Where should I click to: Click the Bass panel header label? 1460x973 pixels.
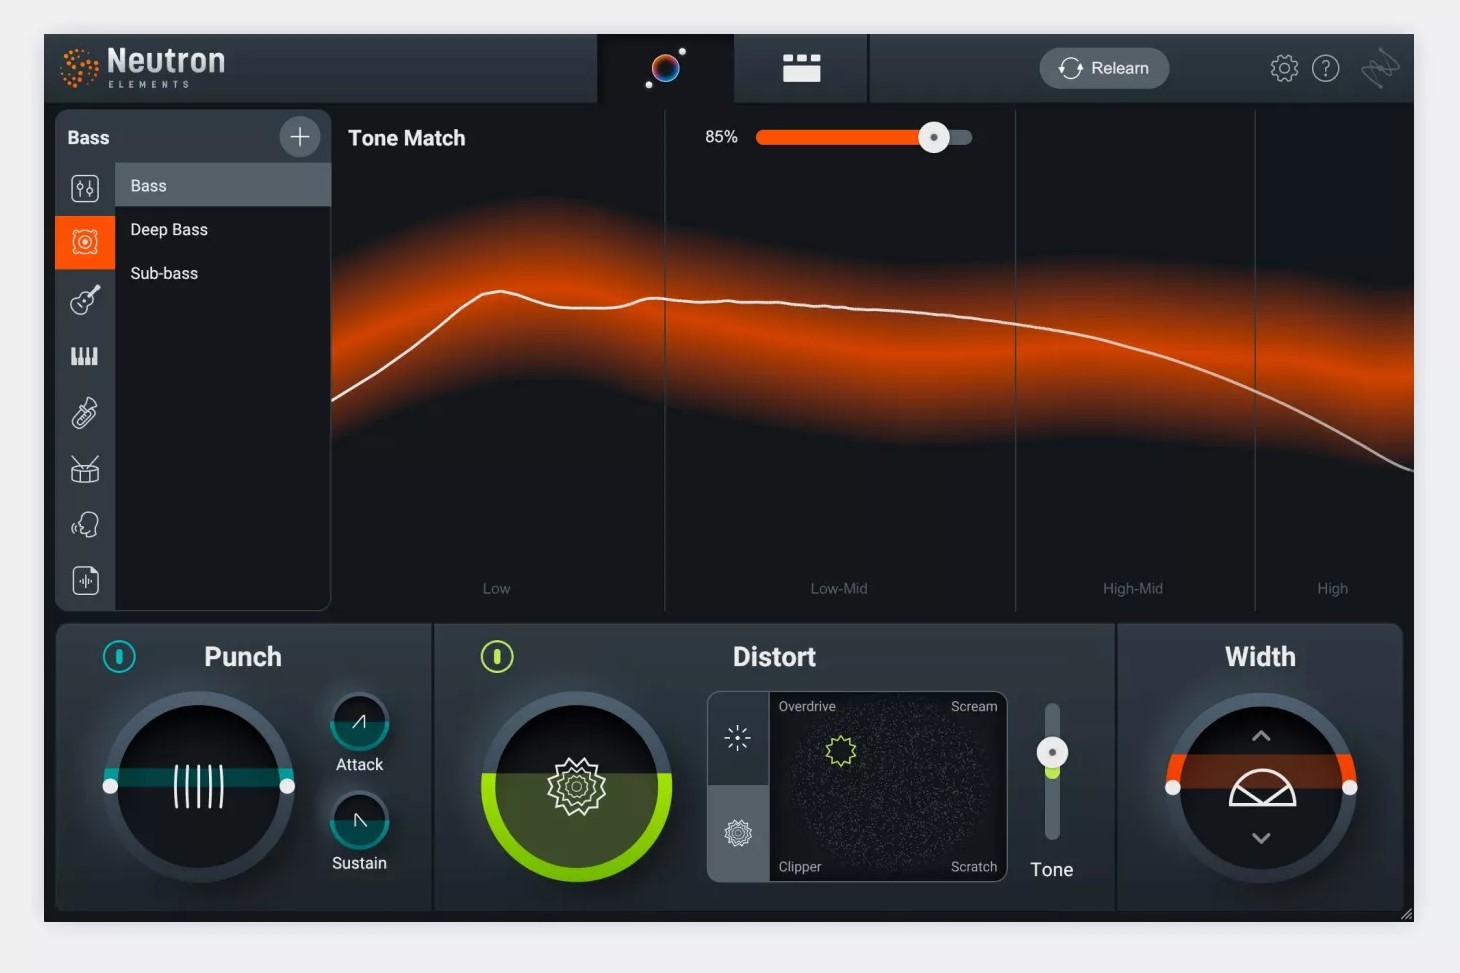(x=88, y=138)
